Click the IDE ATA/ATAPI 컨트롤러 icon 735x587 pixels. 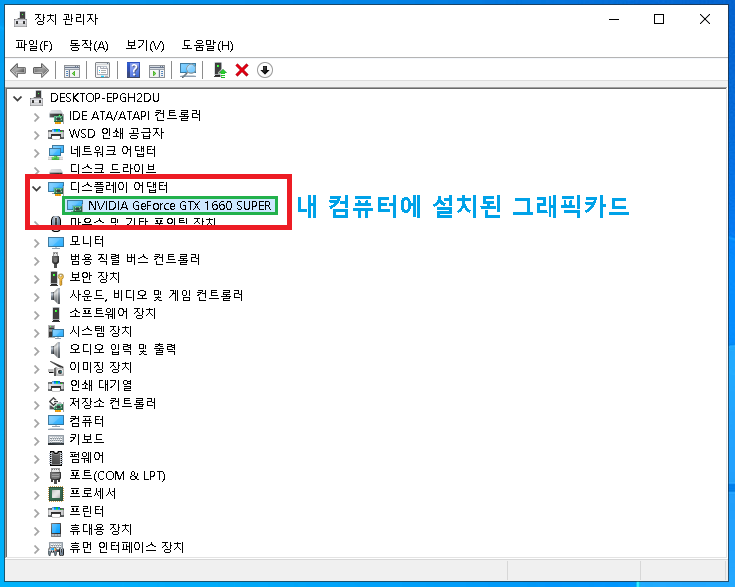click(x=56, y=116)
